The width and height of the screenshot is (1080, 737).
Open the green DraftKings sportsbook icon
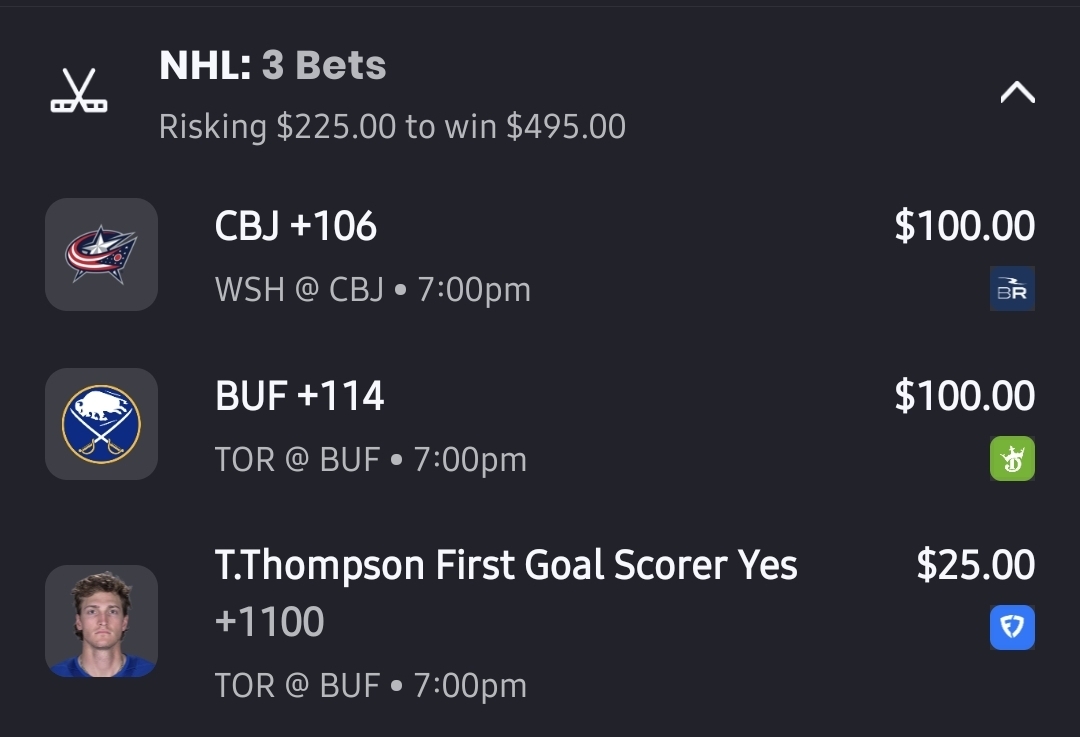click(x=1012, y=459)
